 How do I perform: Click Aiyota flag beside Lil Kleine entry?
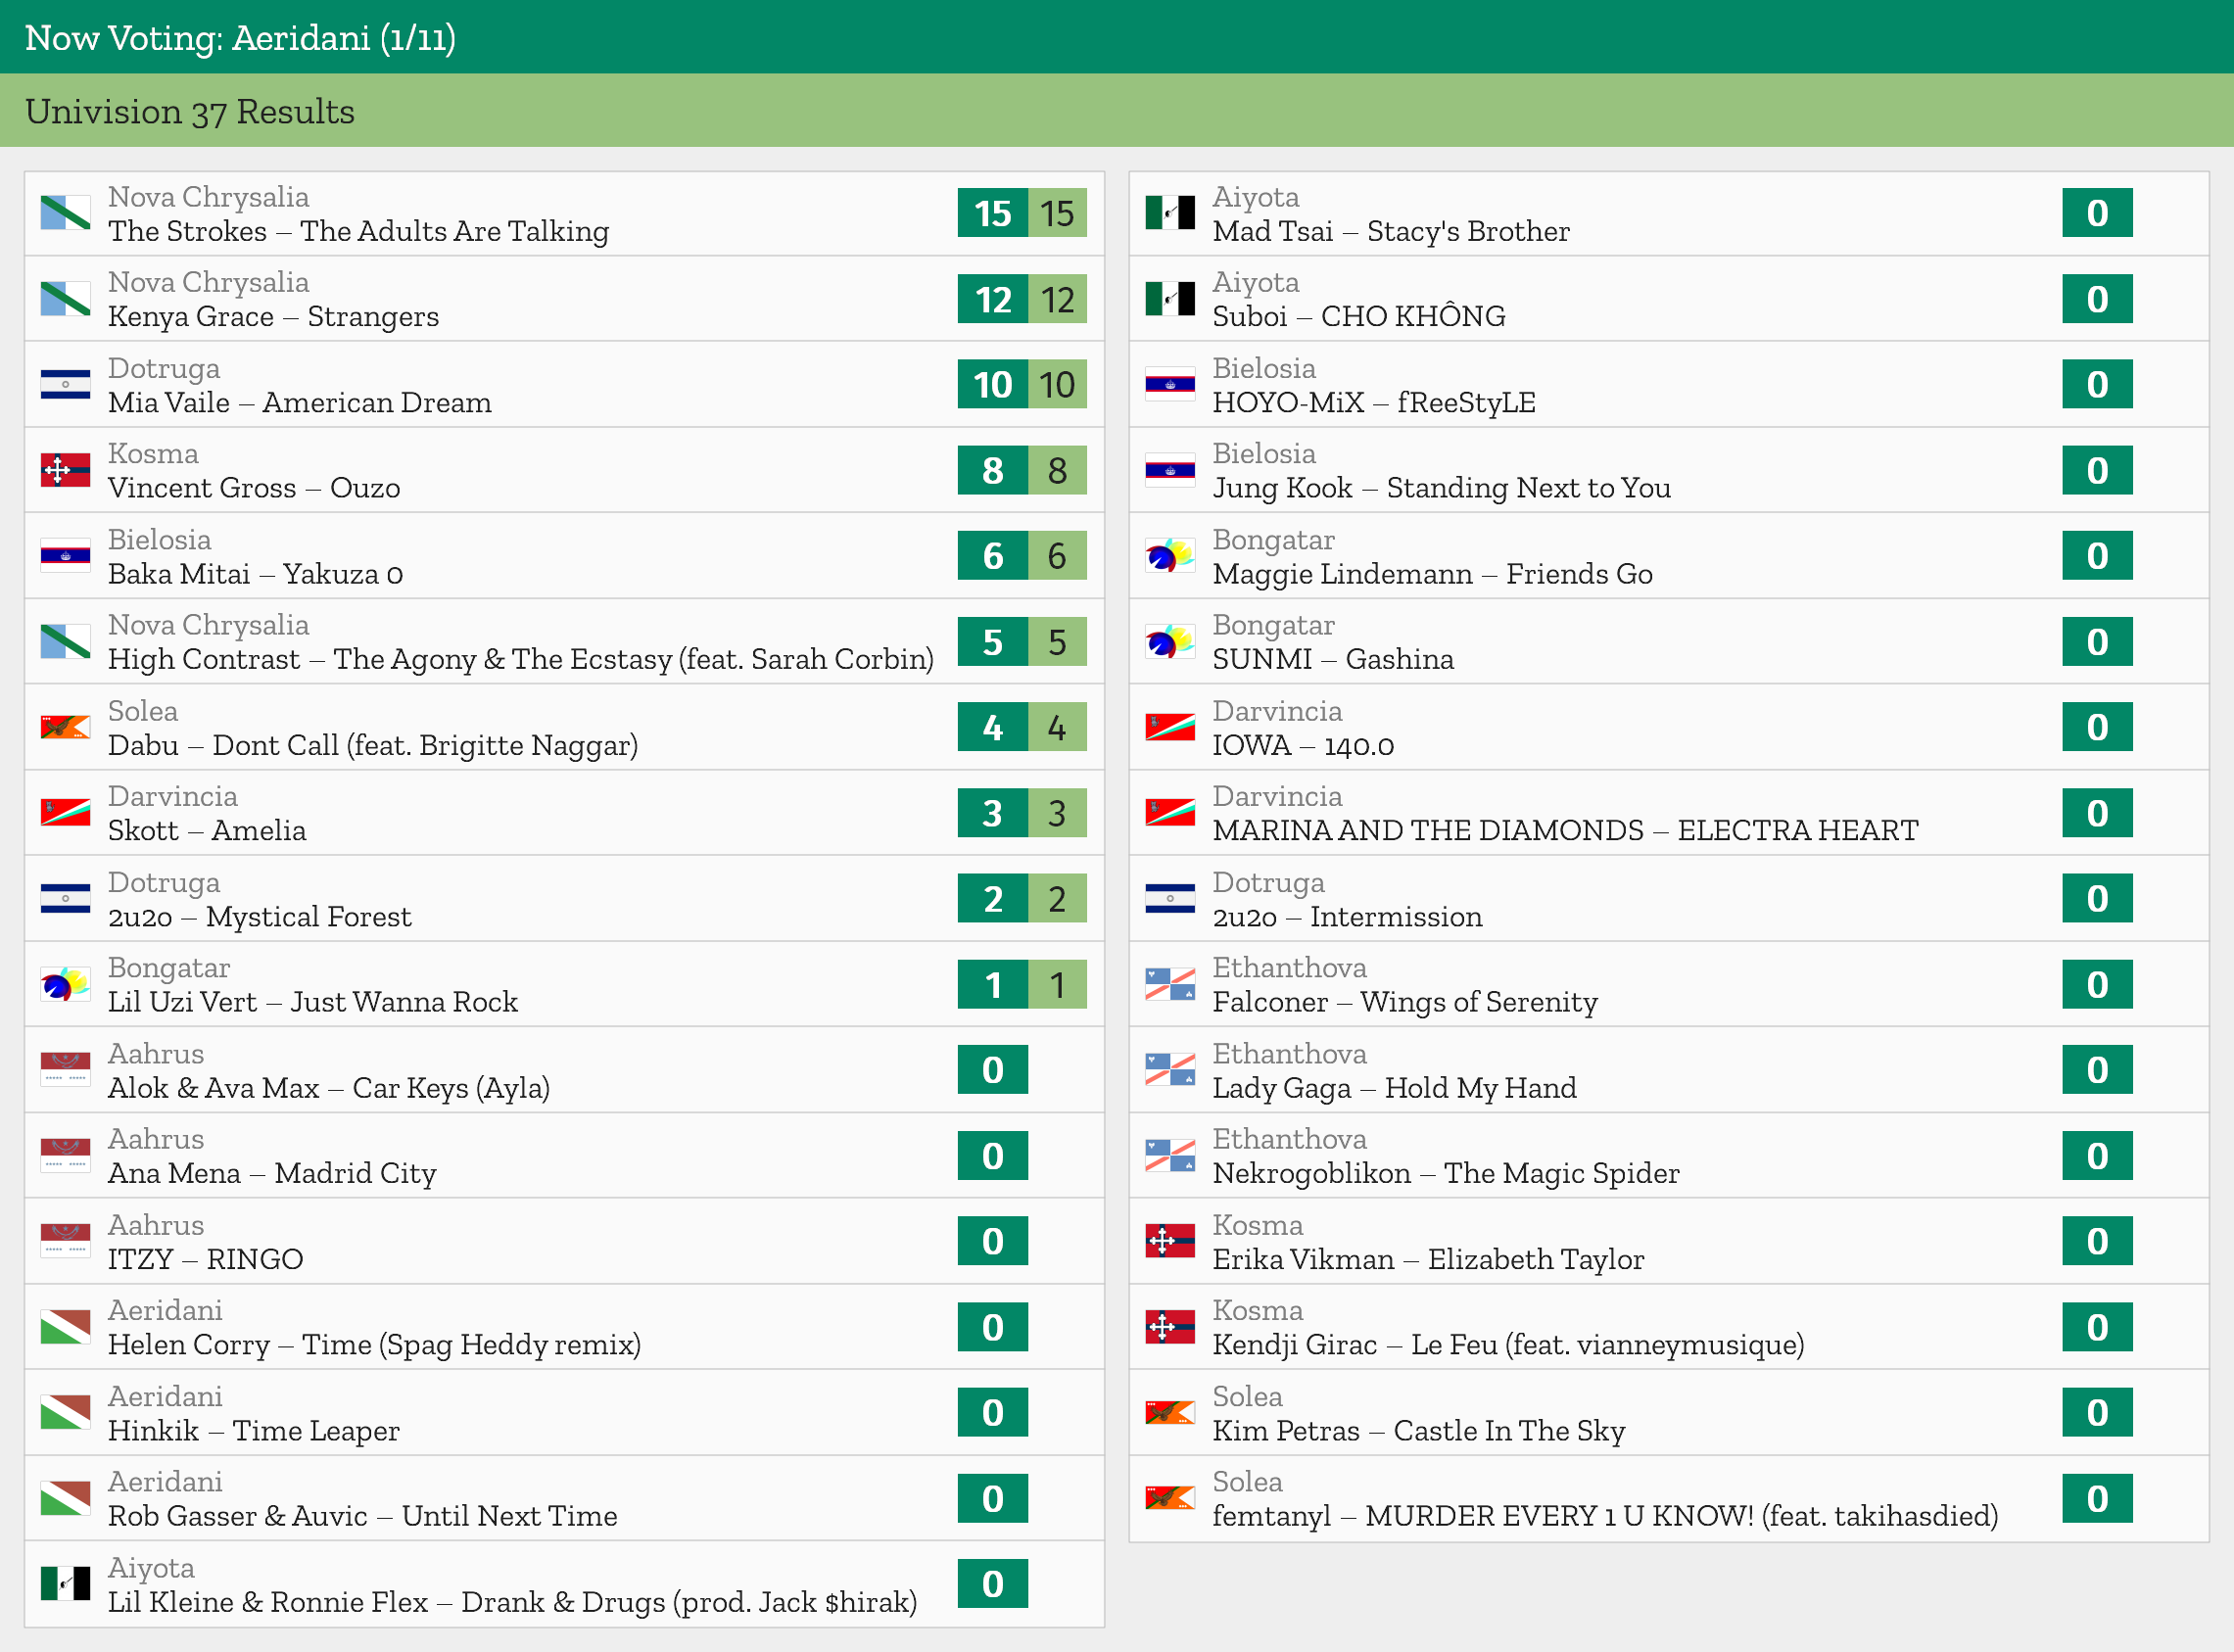(65, 1584)
